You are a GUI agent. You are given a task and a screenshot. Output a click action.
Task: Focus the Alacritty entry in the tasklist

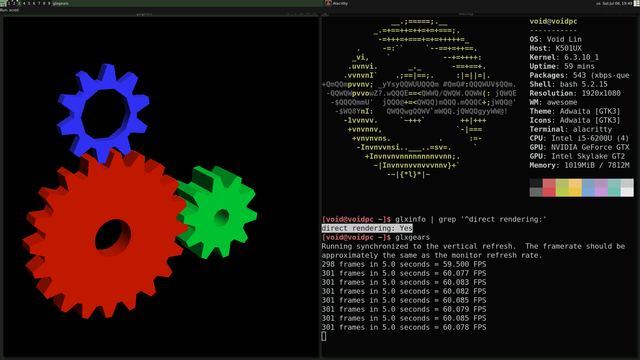(x=459, y=3)
